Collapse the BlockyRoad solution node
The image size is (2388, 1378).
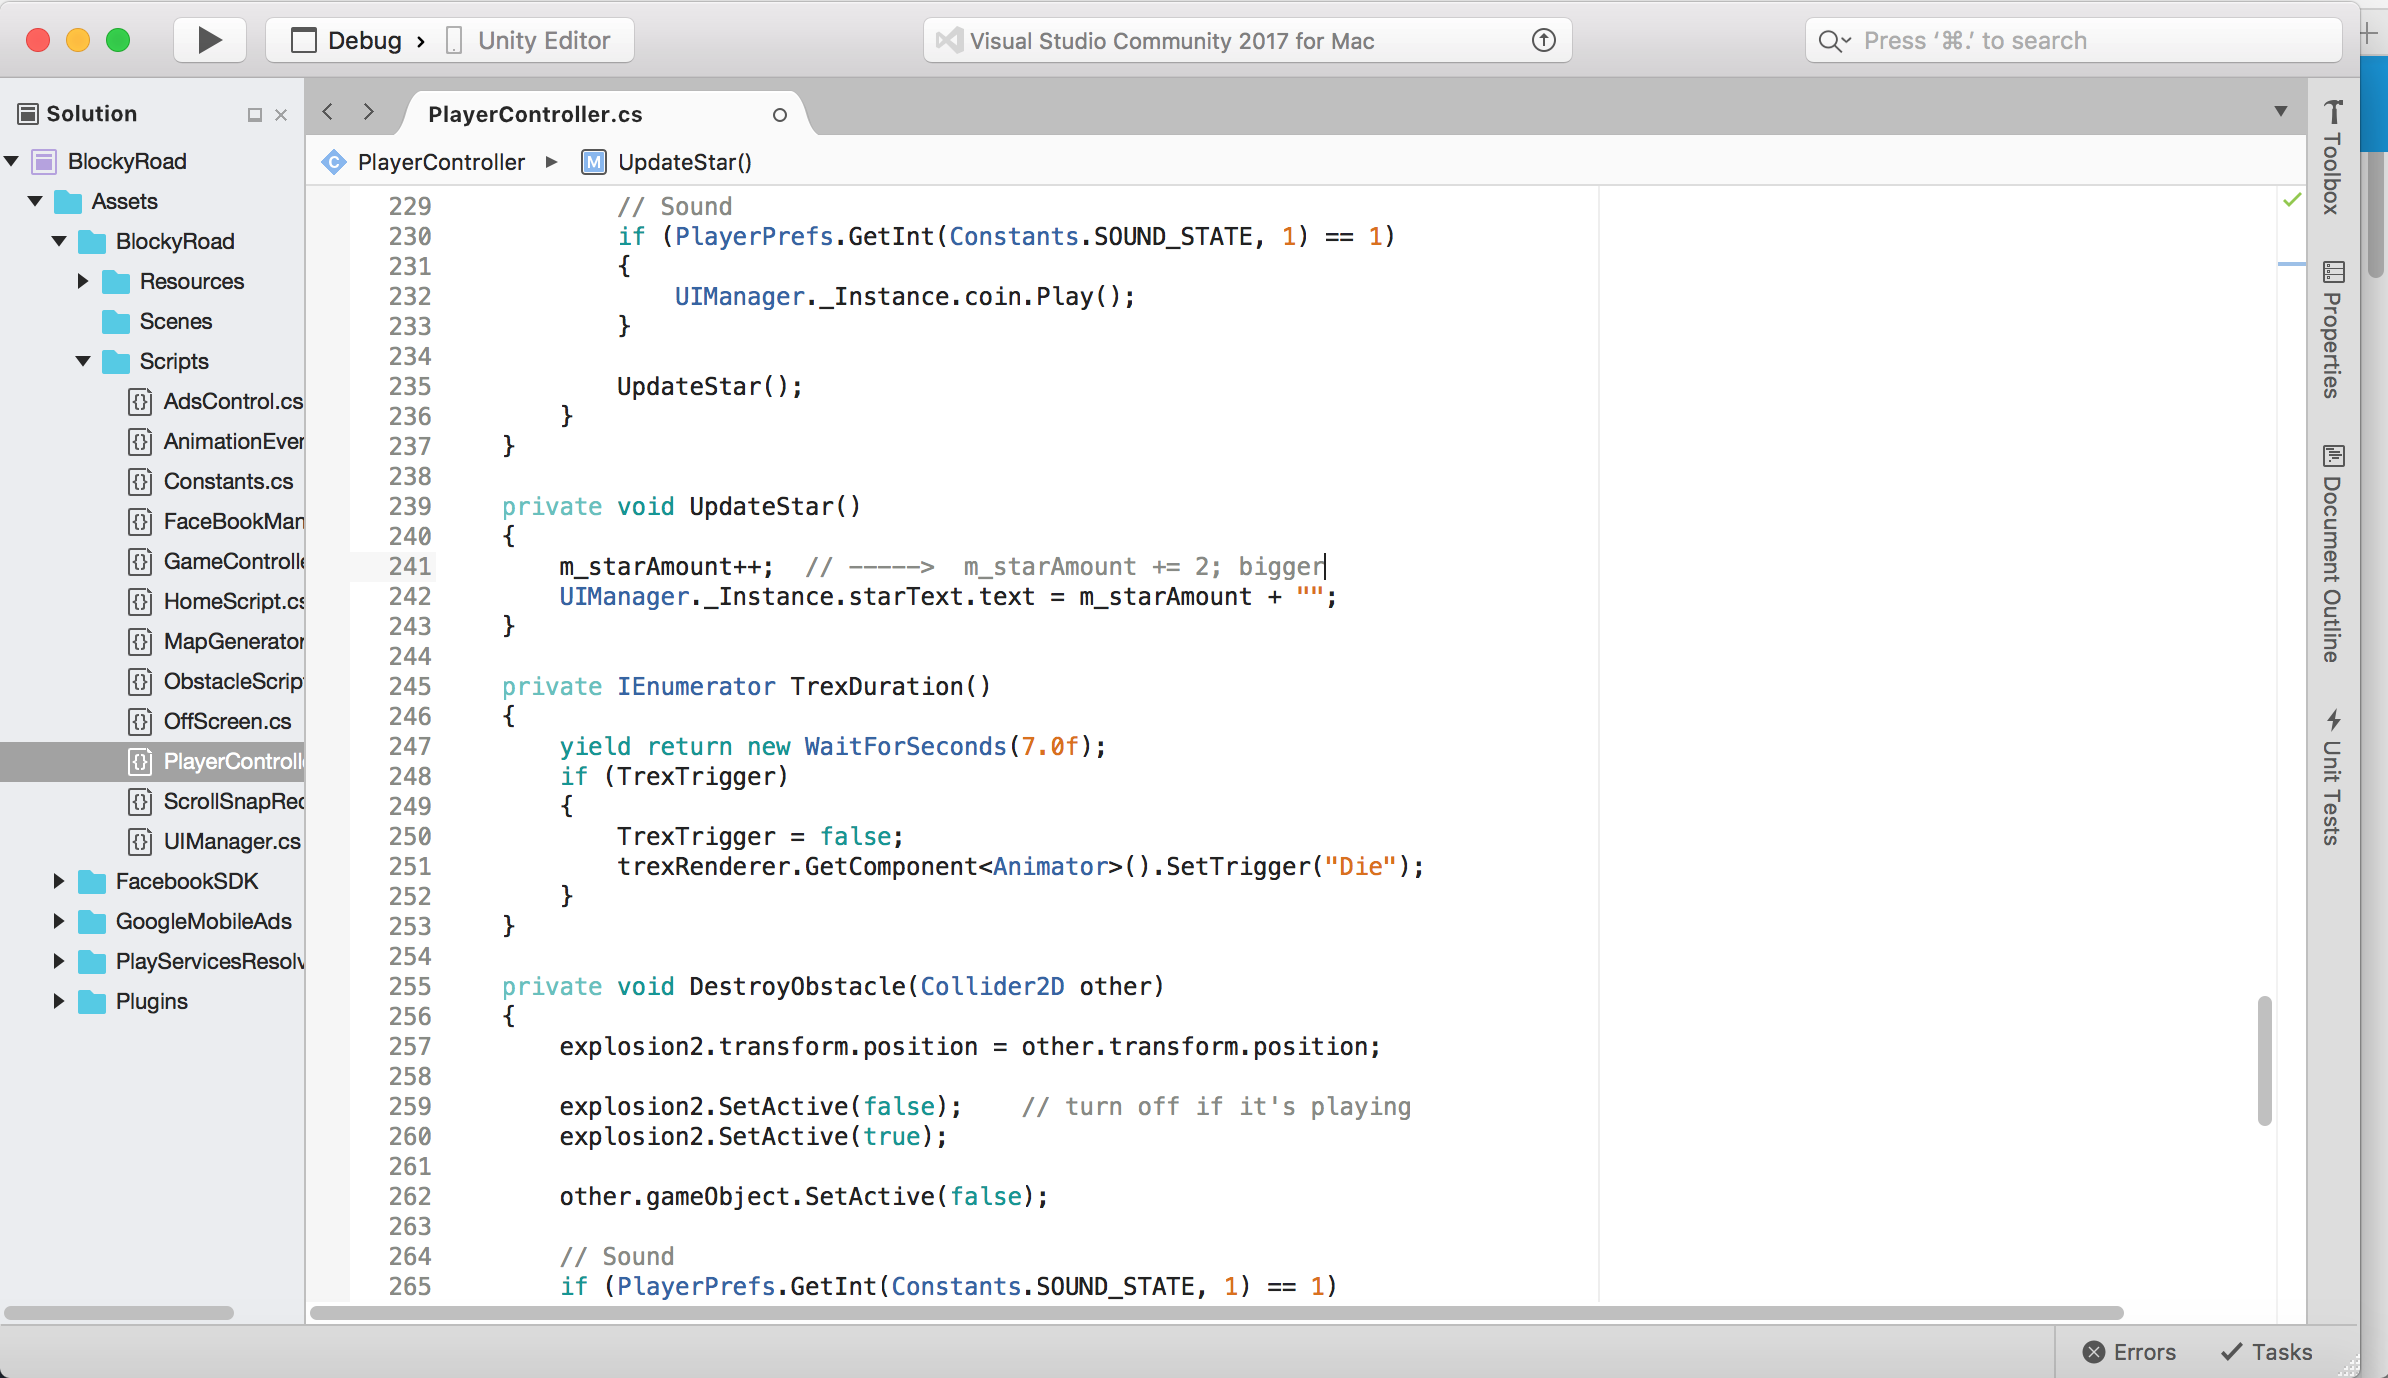coord(12,161)
